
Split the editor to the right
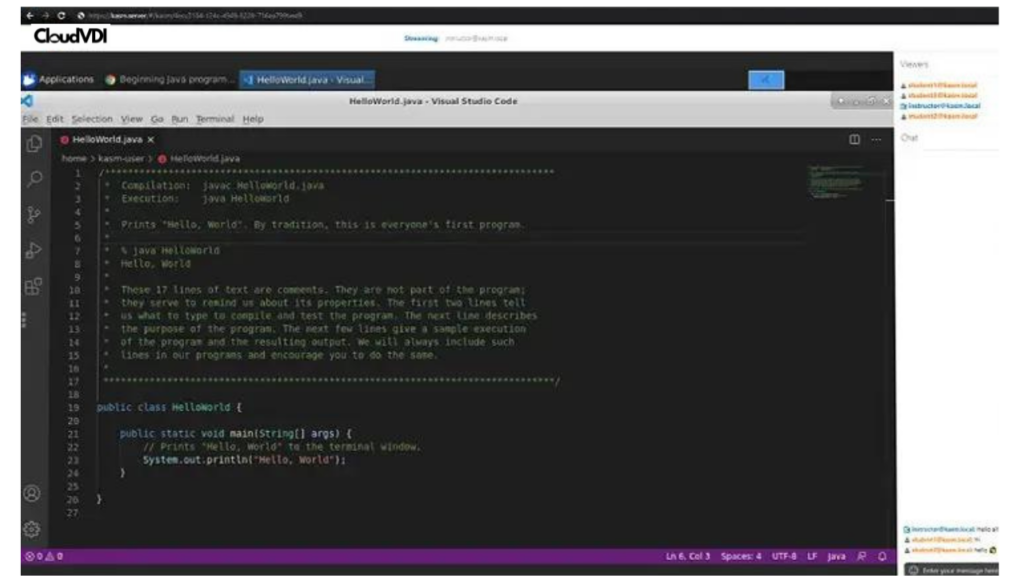point(854,139)
